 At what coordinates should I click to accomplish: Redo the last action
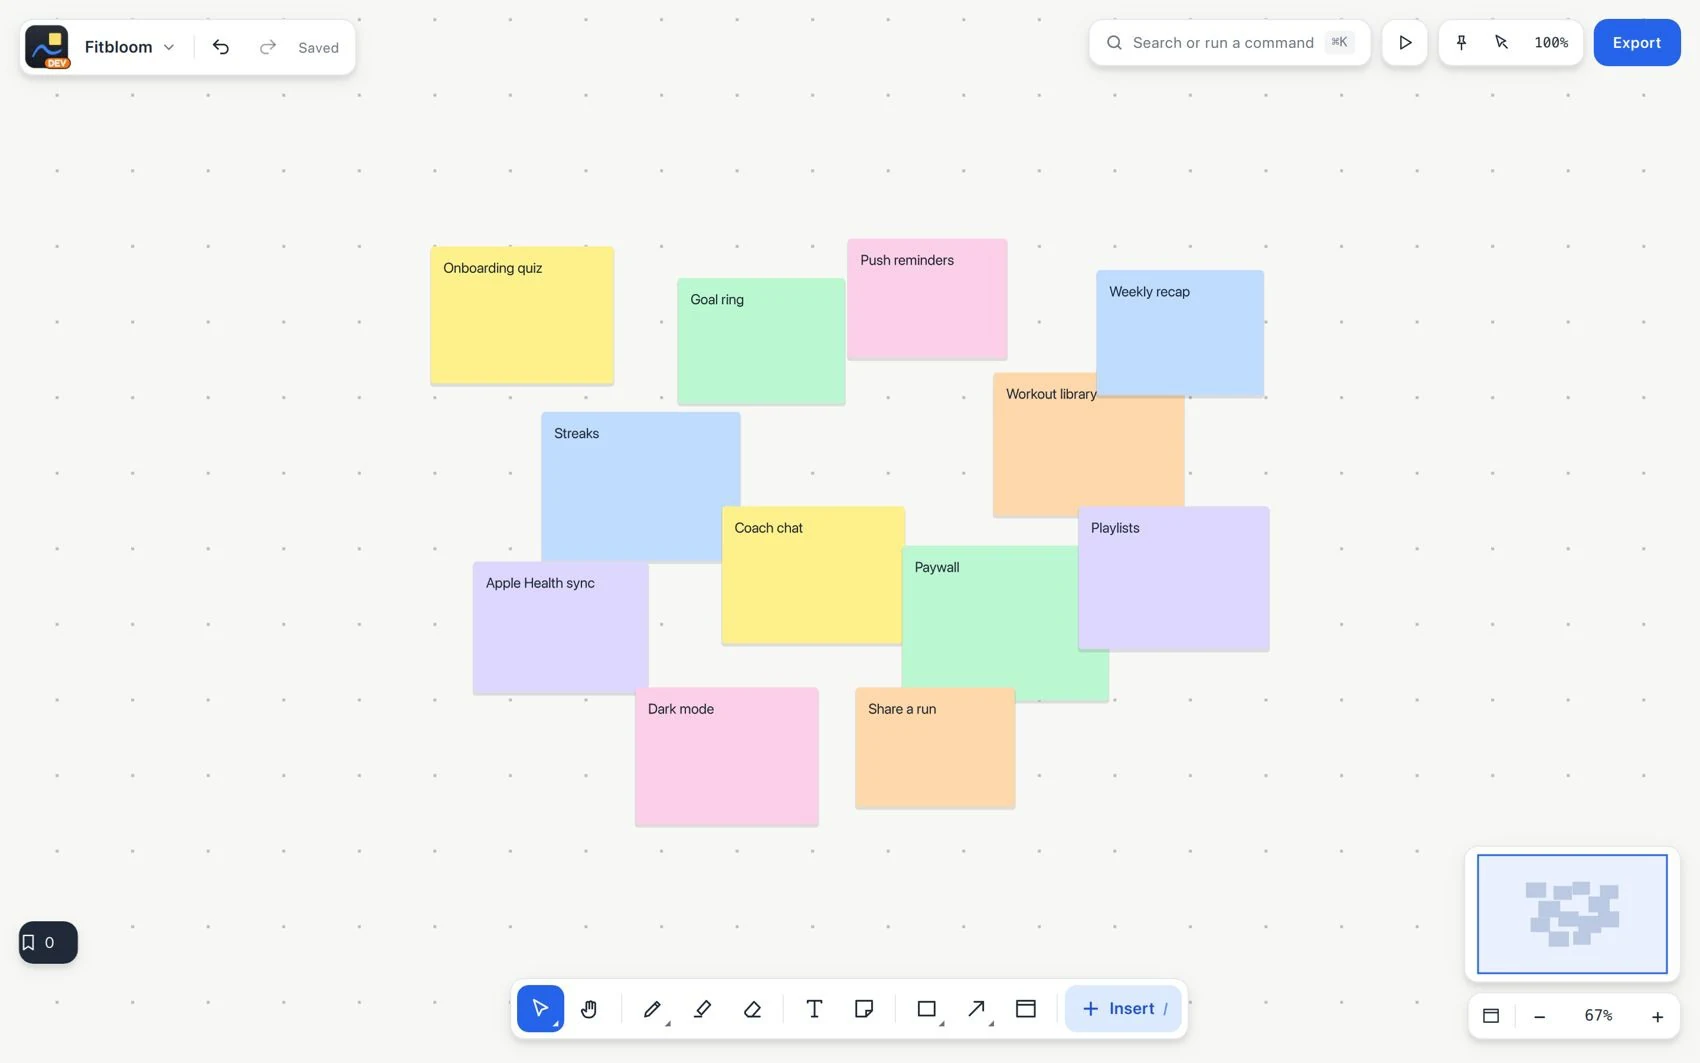tap(267, 47)
